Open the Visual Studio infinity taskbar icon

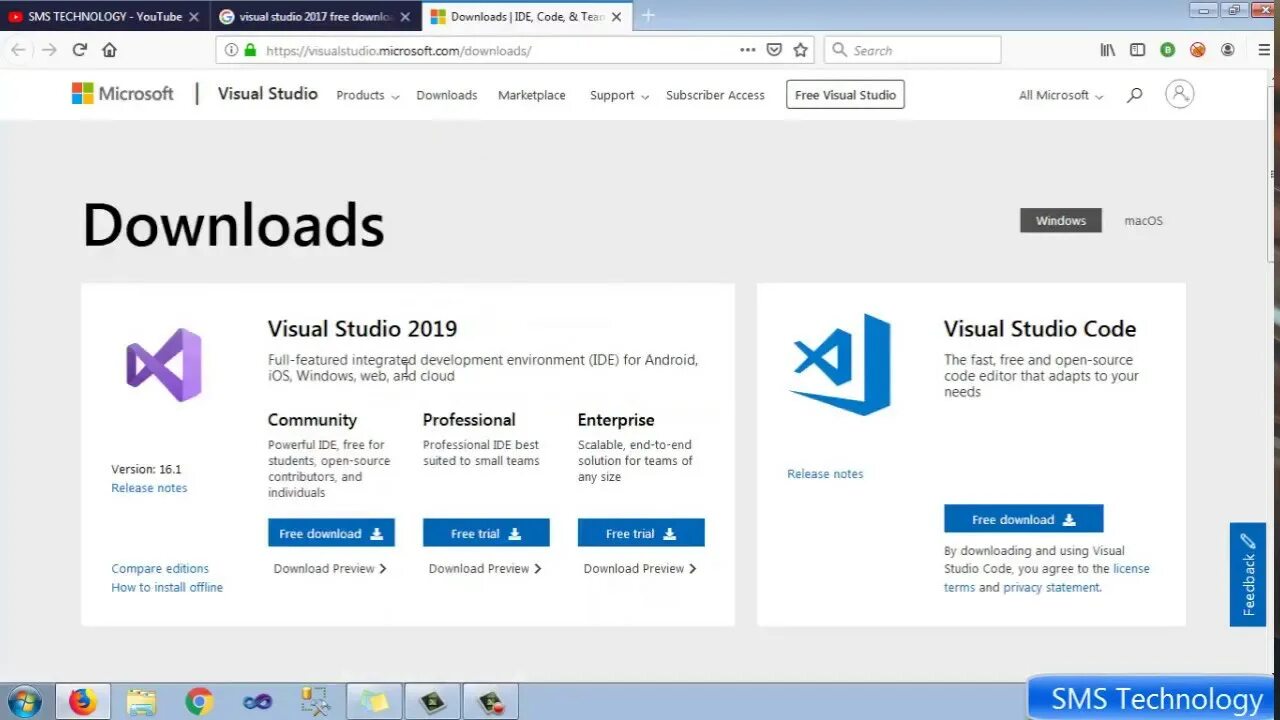pos(257,702)
